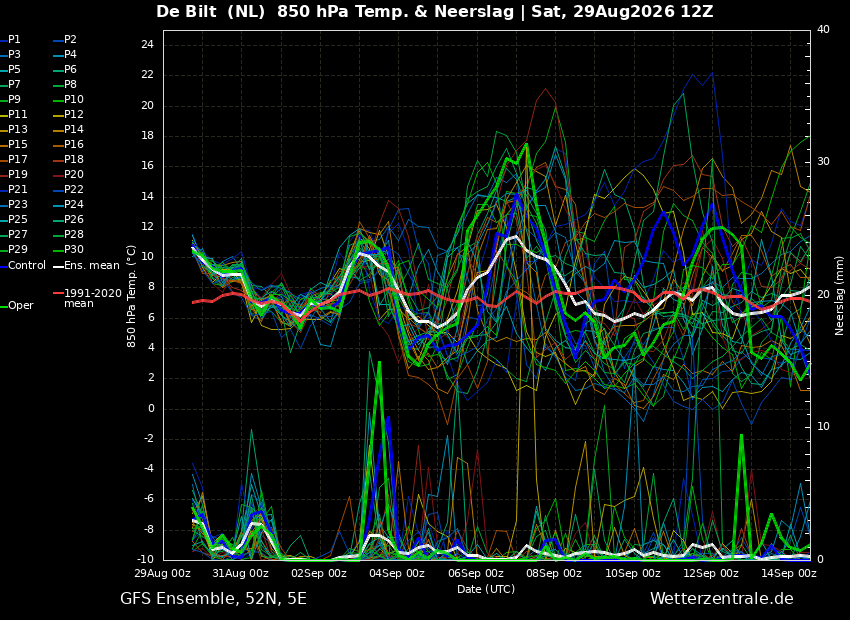
Task: Click the 29Aug 00z date tick label
Action: tap(162, 573)
